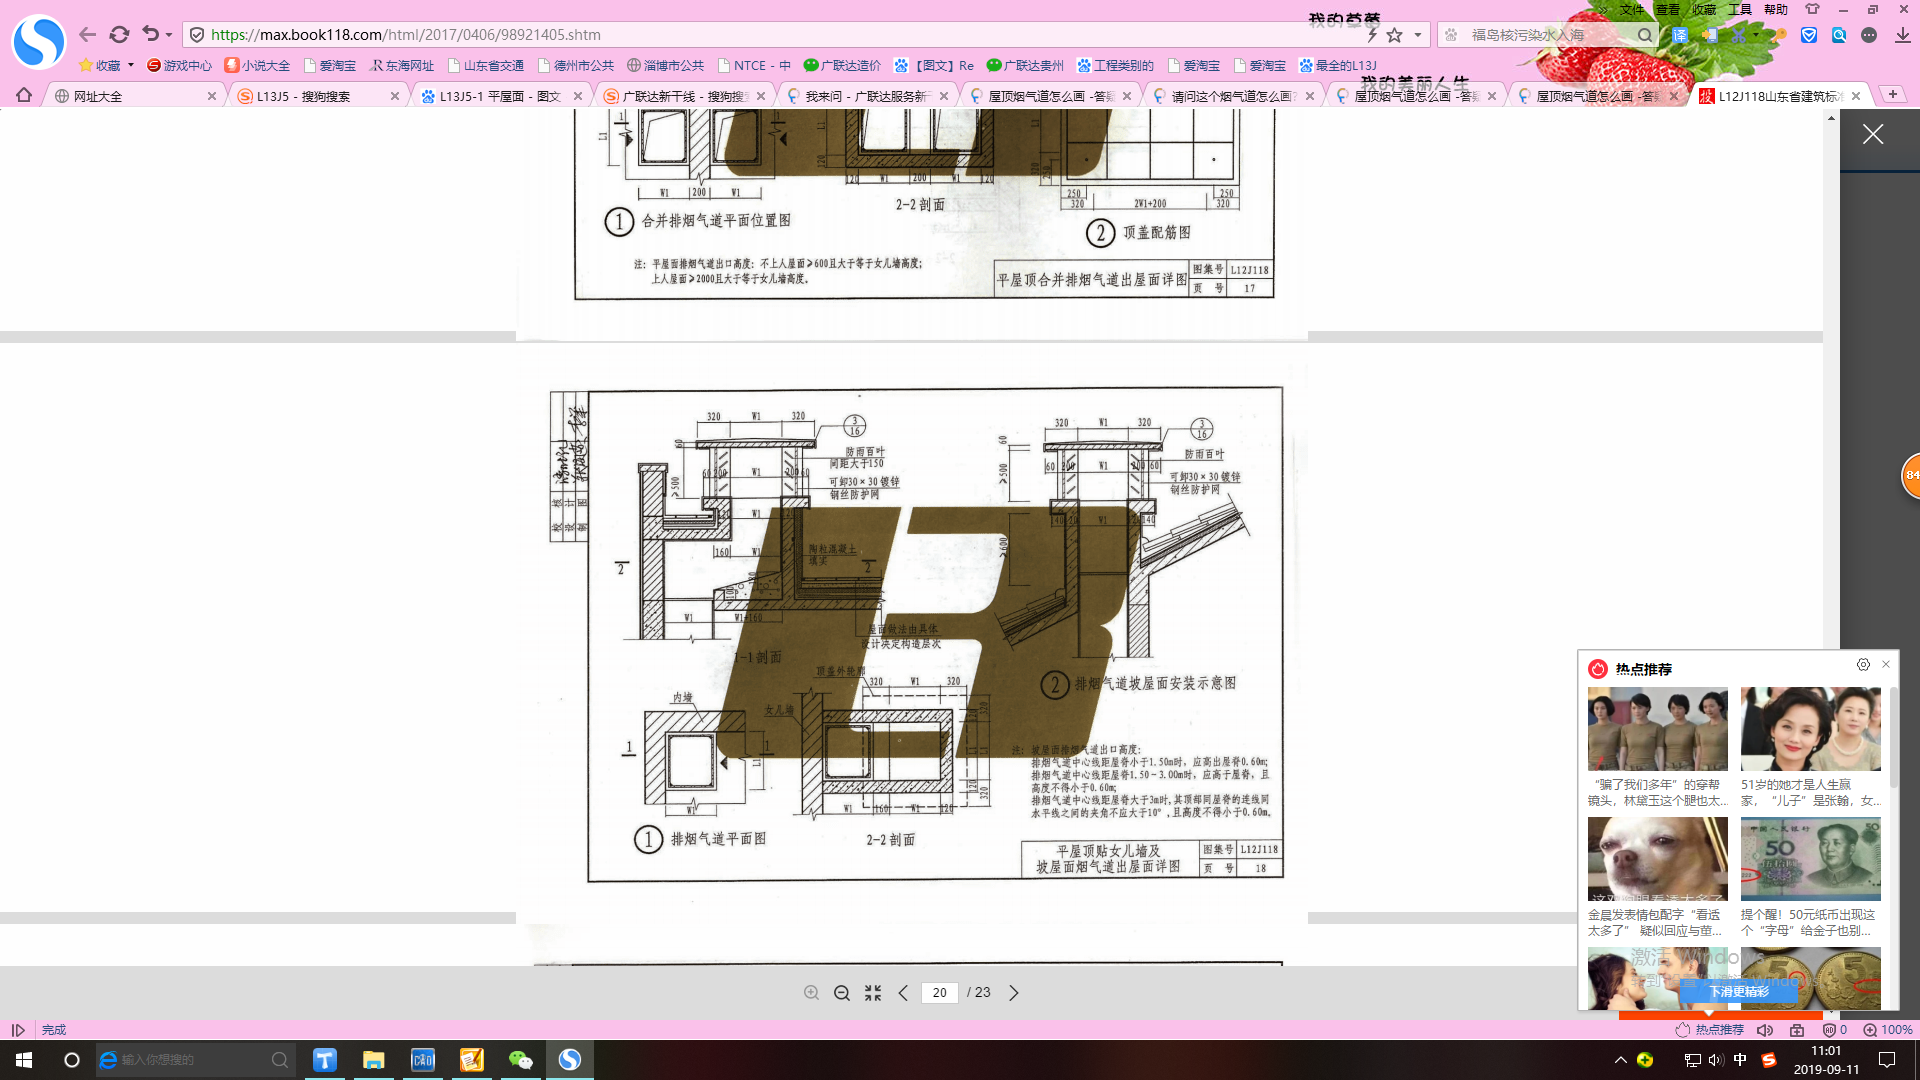Open the 东海网址 bookmark
The height and width of the screenshot is (1080, 1920).
(402, 65)
